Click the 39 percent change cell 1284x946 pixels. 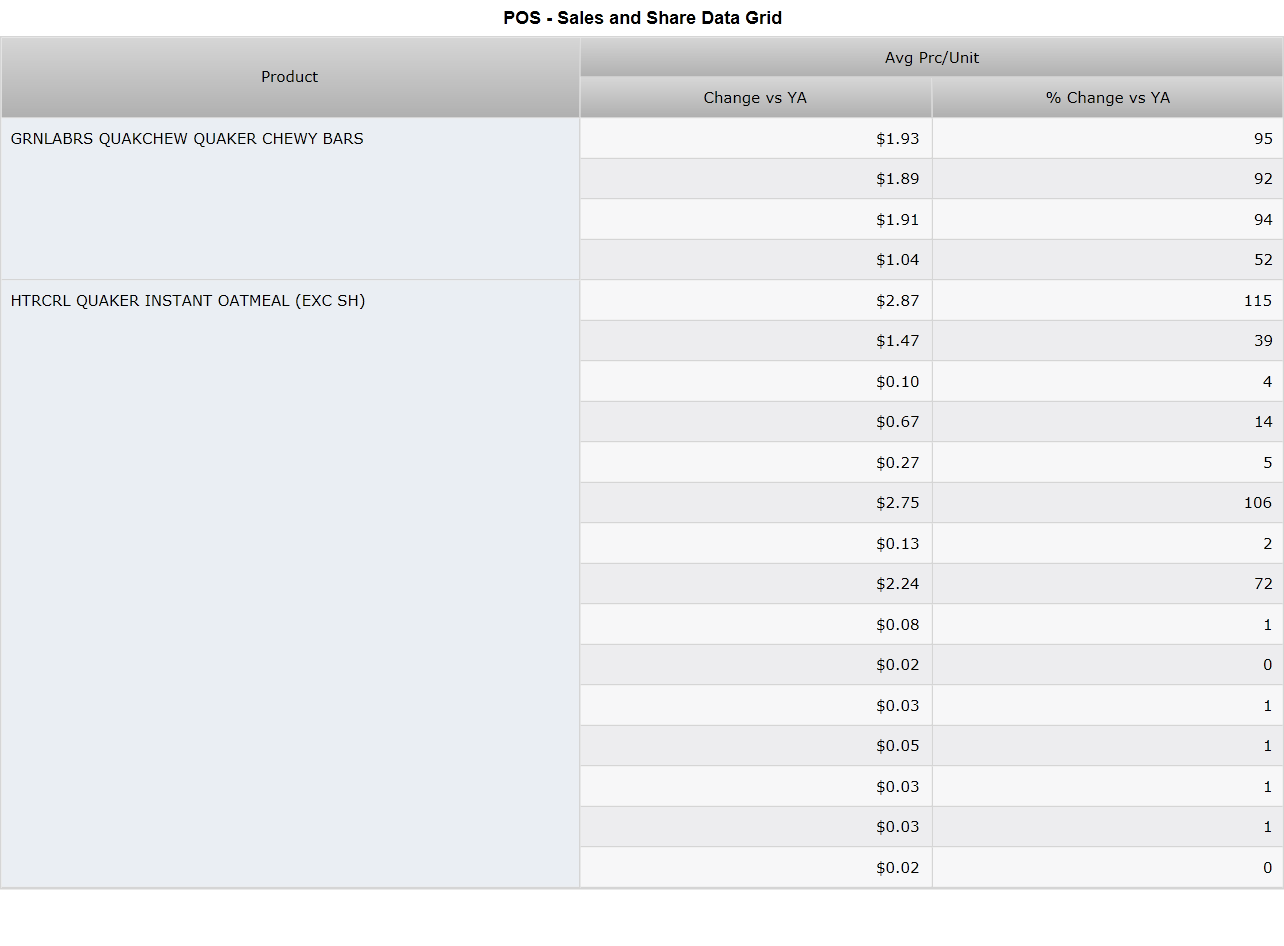(1108, 341)
